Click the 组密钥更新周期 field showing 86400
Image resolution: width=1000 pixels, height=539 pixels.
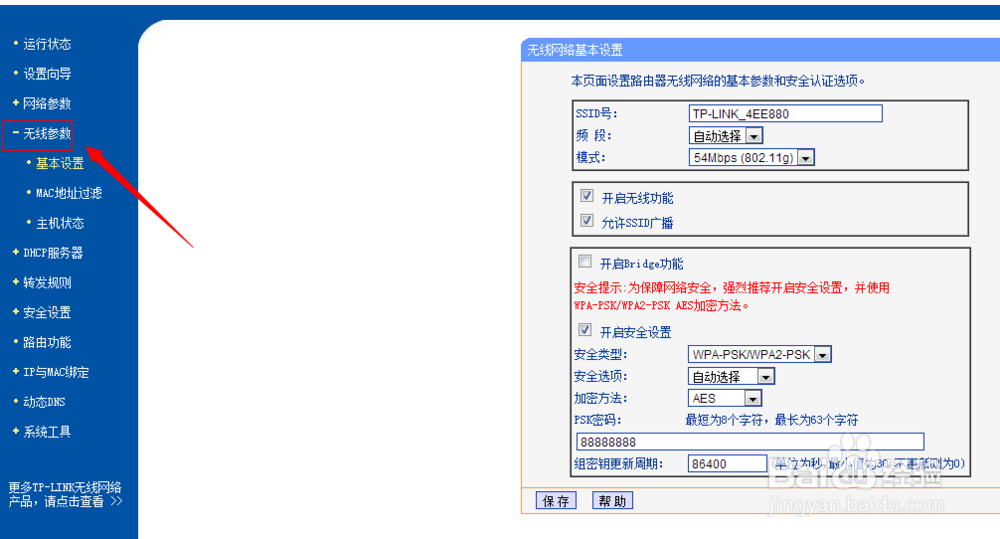point(727,464)
